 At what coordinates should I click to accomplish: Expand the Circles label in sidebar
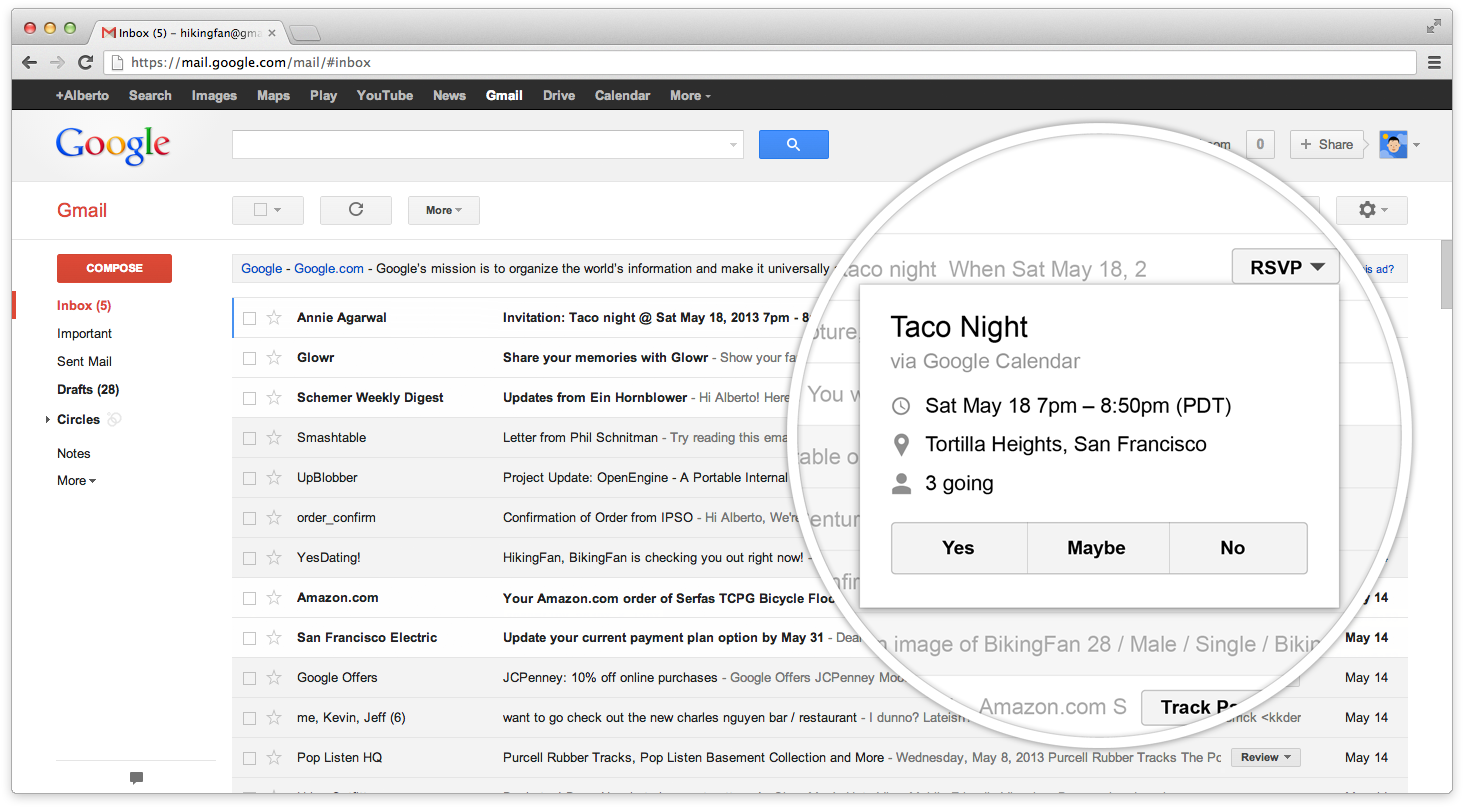[x=48, y=420]
